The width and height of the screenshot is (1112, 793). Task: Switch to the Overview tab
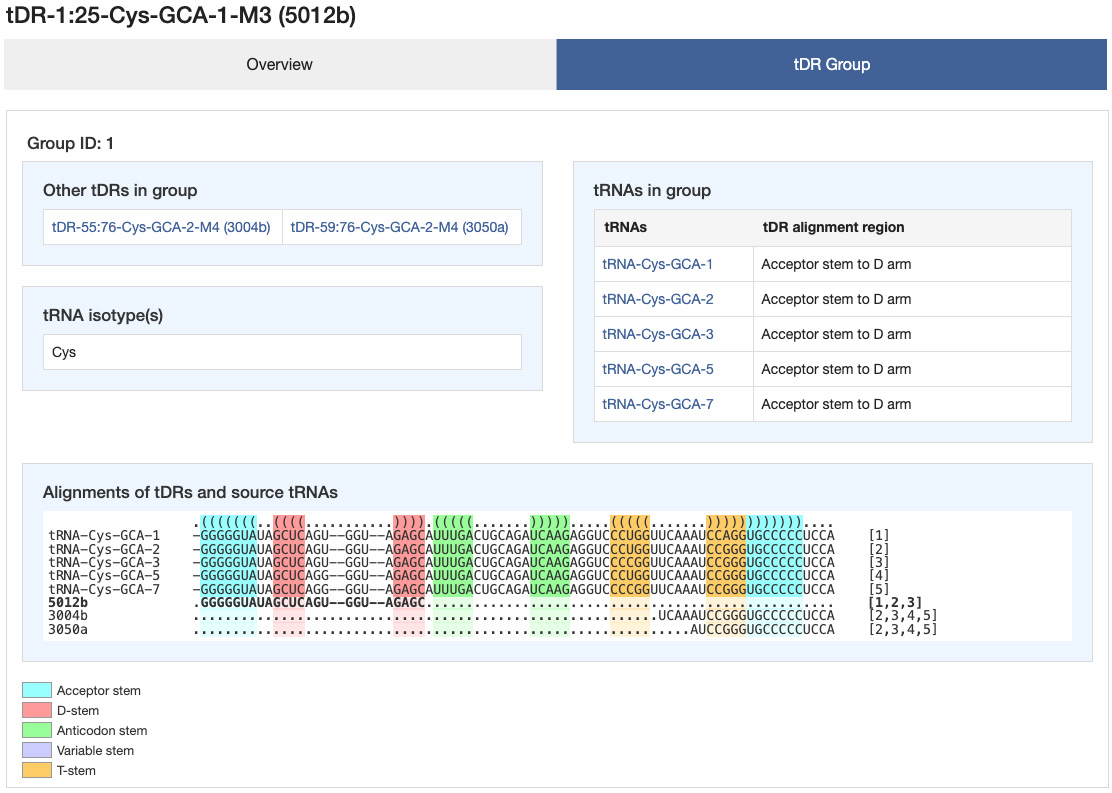coord(280,64)
